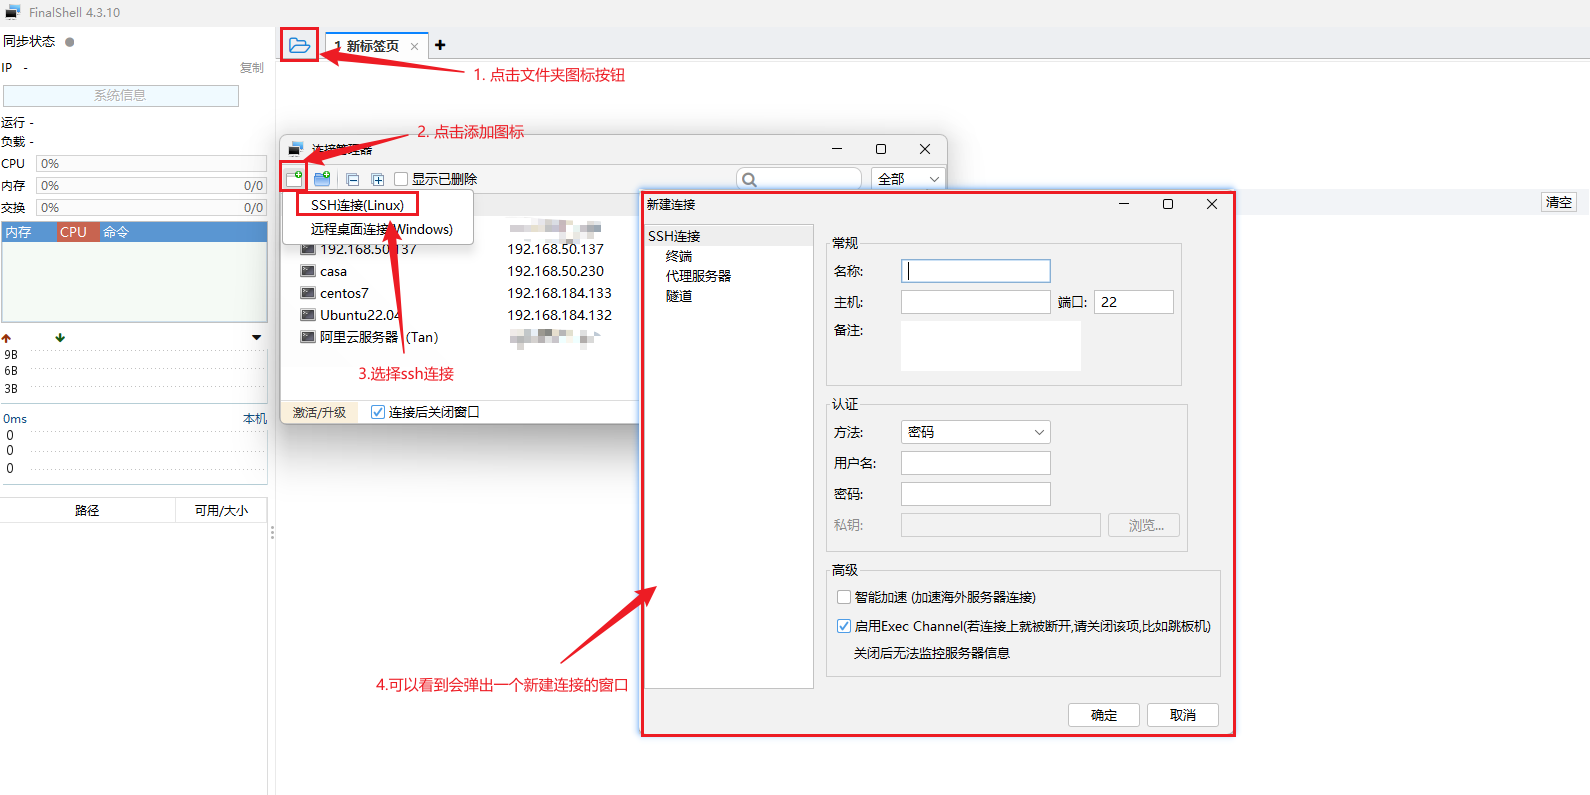The width and height of the screenshot is (1590, 795).
Task: Click the IP 192.168.184.132
Action: pyautogui.click(x=559, y=315)
